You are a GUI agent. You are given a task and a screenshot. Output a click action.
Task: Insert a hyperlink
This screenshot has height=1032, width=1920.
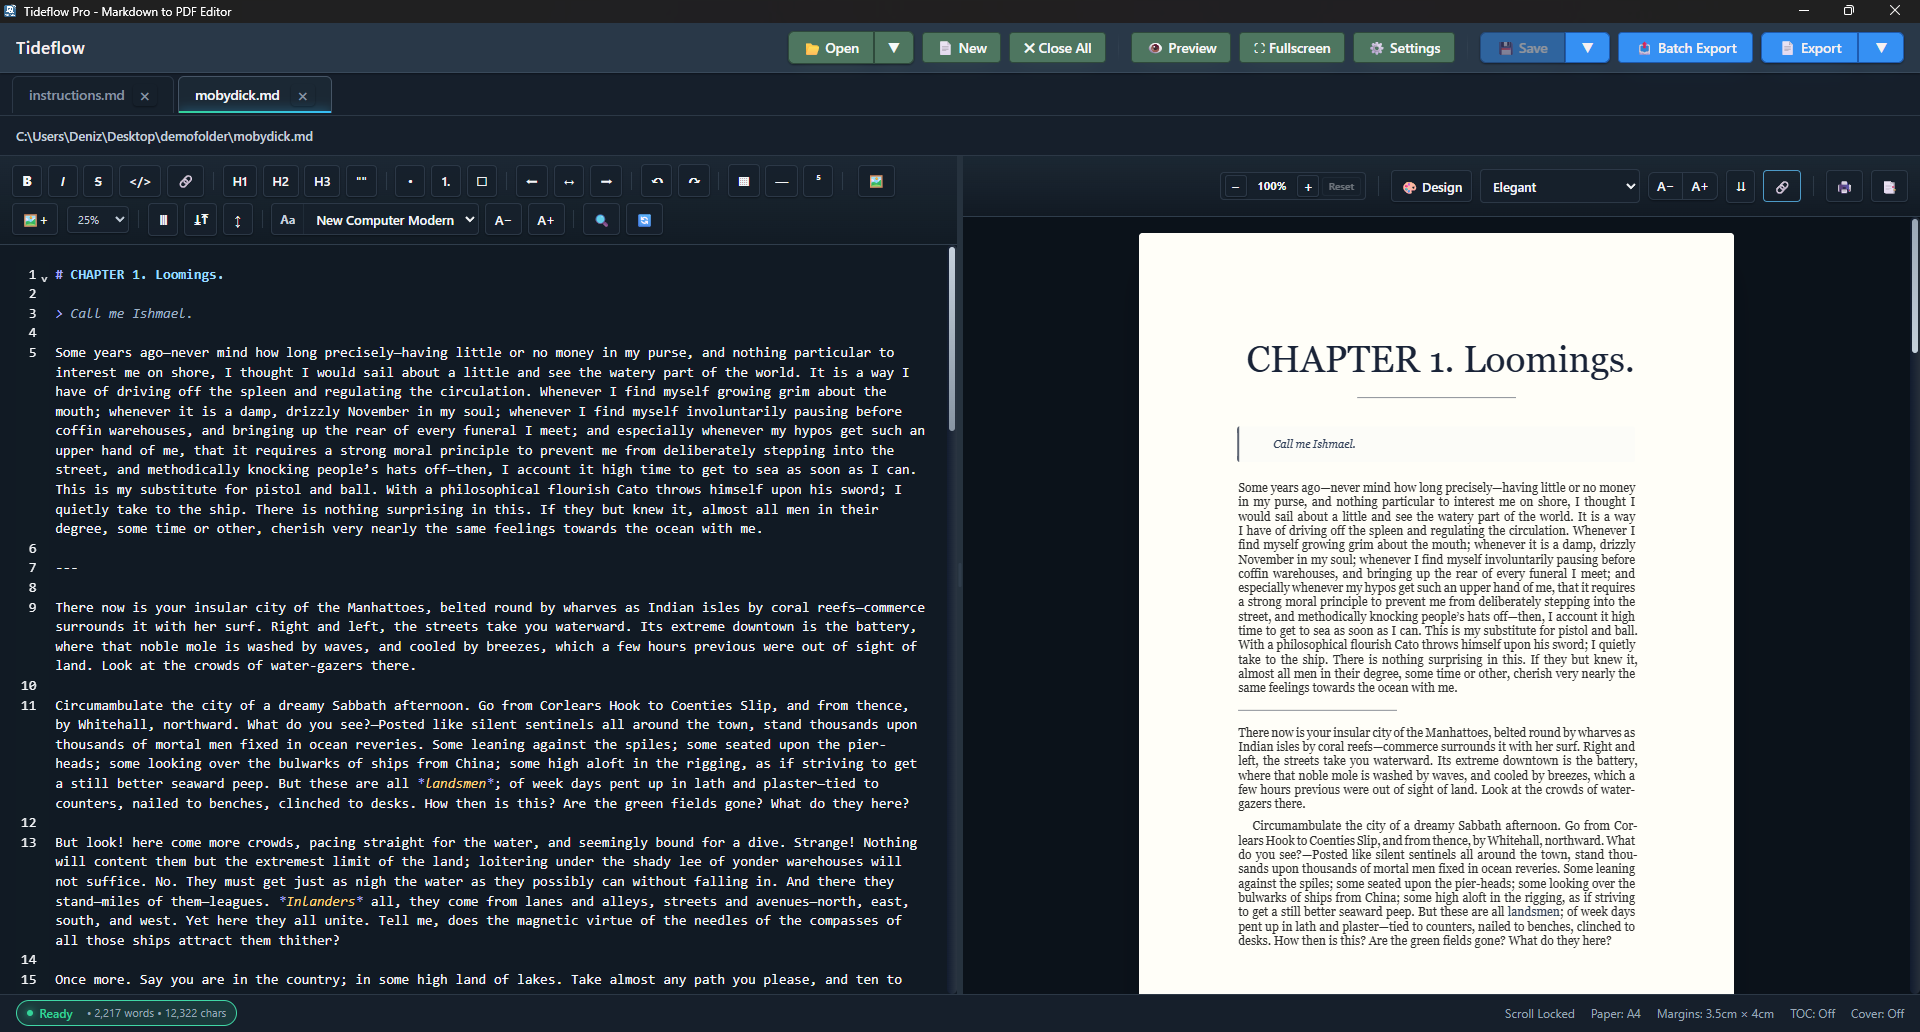185,181
